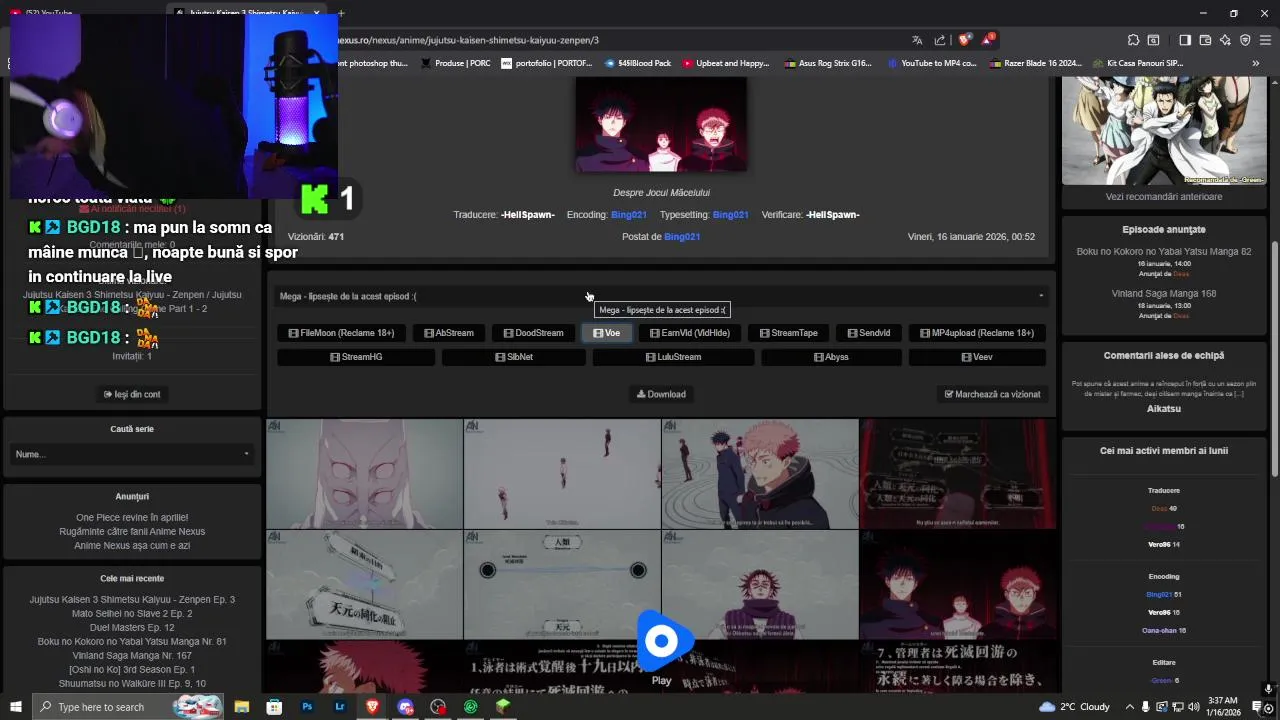Viewport: 1280px width, 720px height.
Task: Open Vinland Saga Manga 168 announcement
Action: pyautogui.click(x=1163, y=294)
